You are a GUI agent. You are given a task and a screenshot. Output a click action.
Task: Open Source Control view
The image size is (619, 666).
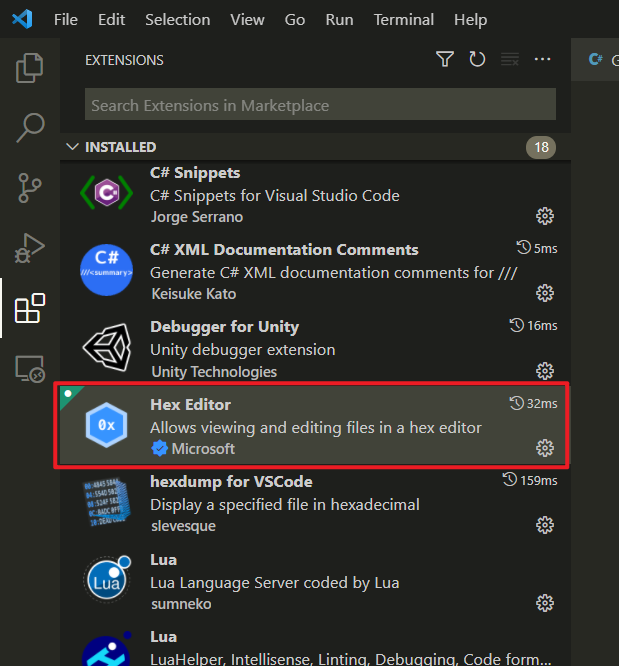coord(30,188)
